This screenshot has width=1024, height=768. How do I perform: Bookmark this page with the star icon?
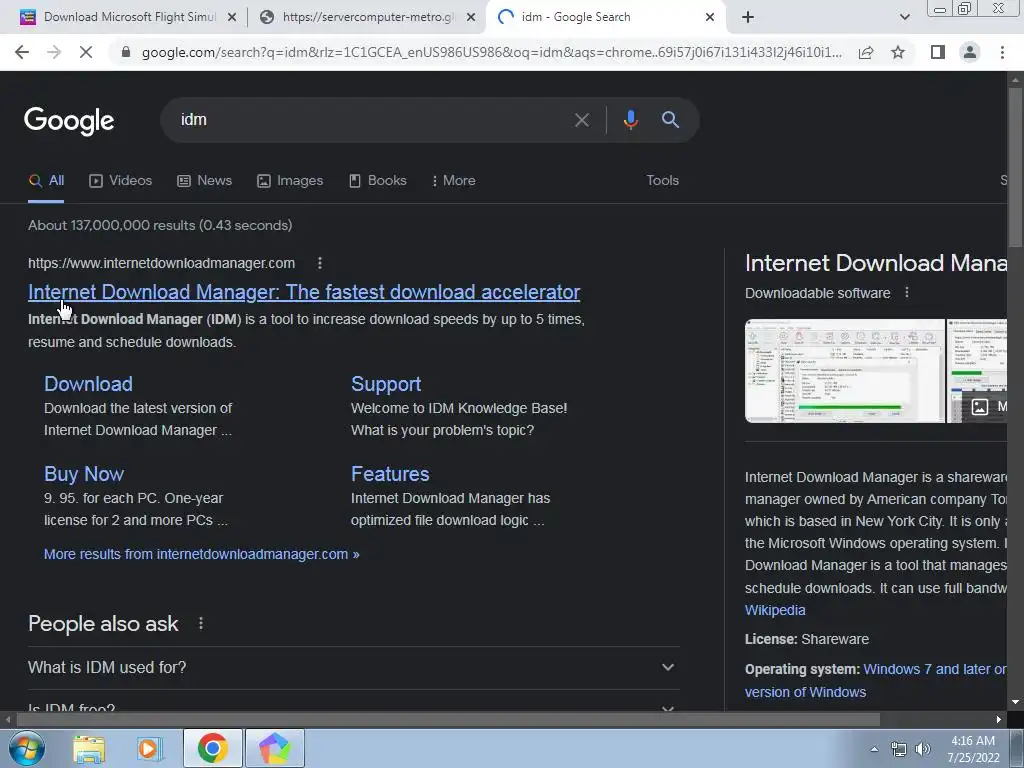898,52
